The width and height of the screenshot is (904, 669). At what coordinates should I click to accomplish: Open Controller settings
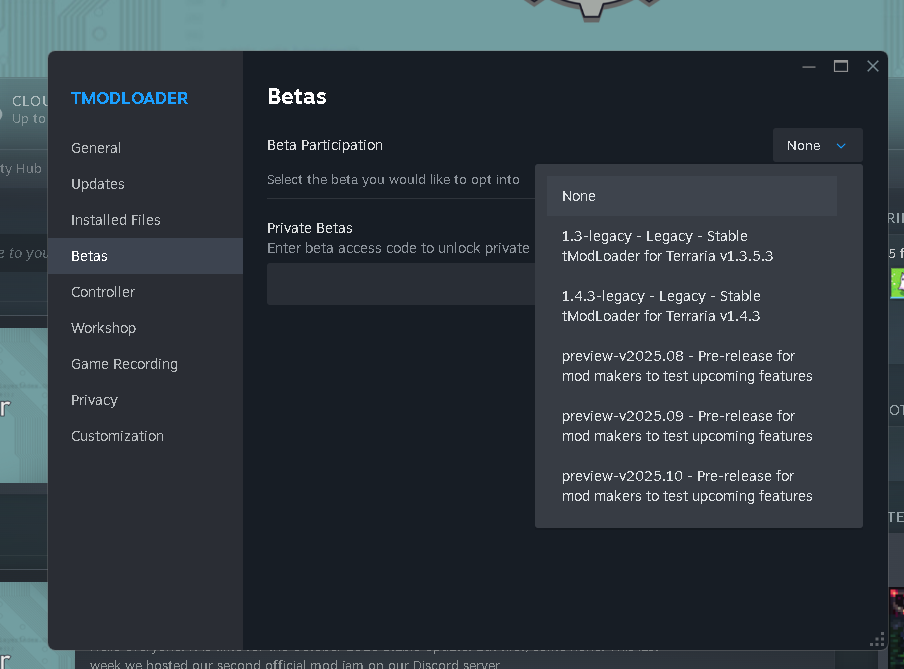click(x=103, y=292)
